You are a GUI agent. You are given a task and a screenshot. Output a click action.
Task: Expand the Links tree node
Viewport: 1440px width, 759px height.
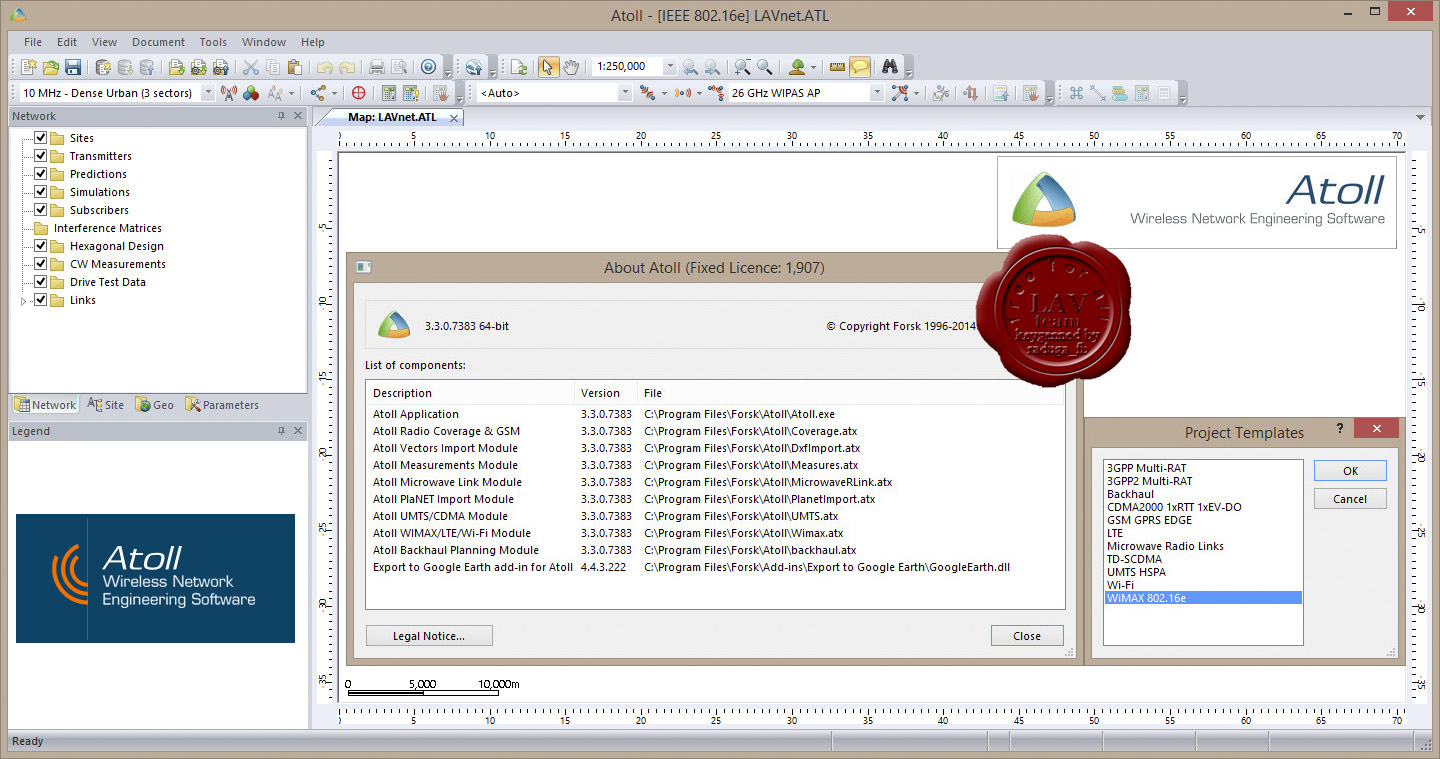[x=24, y=300]
